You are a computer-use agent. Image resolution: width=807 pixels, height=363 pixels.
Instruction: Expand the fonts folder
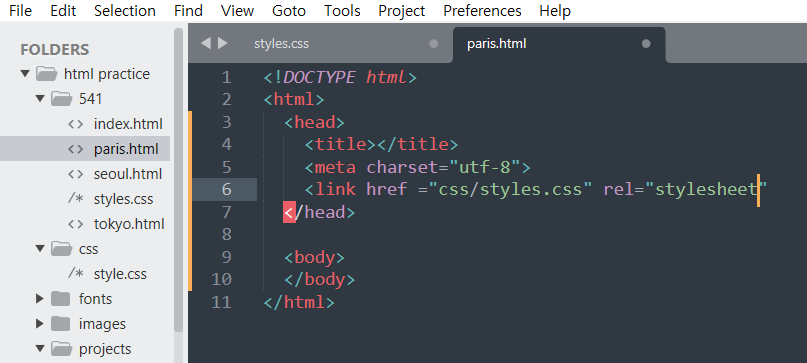pos(40,299)
